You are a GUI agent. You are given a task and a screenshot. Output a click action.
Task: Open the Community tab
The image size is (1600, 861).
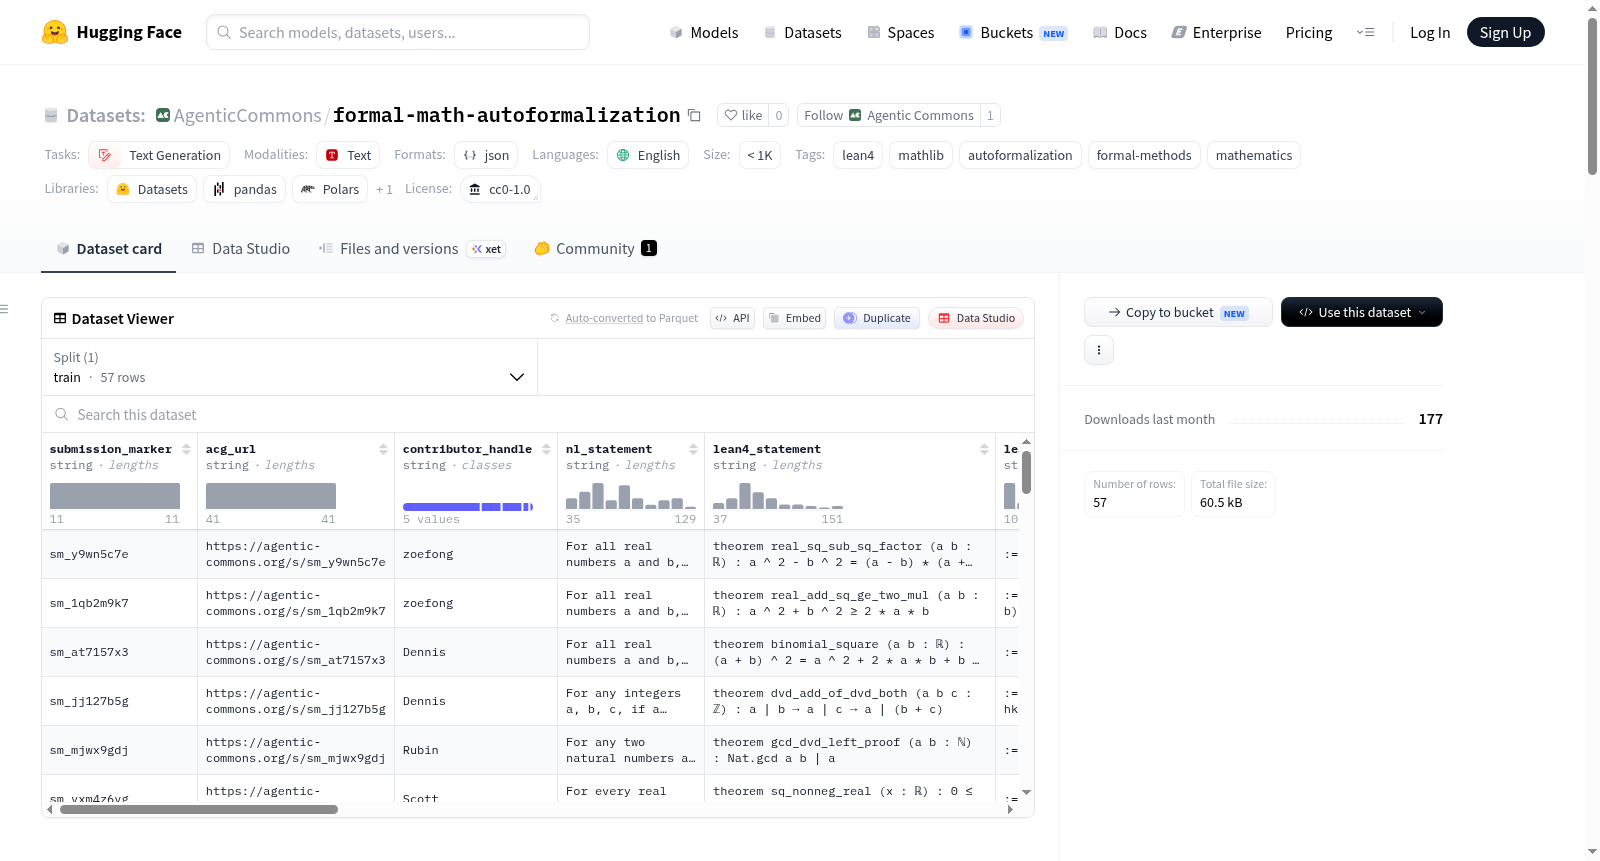(595, 249)
